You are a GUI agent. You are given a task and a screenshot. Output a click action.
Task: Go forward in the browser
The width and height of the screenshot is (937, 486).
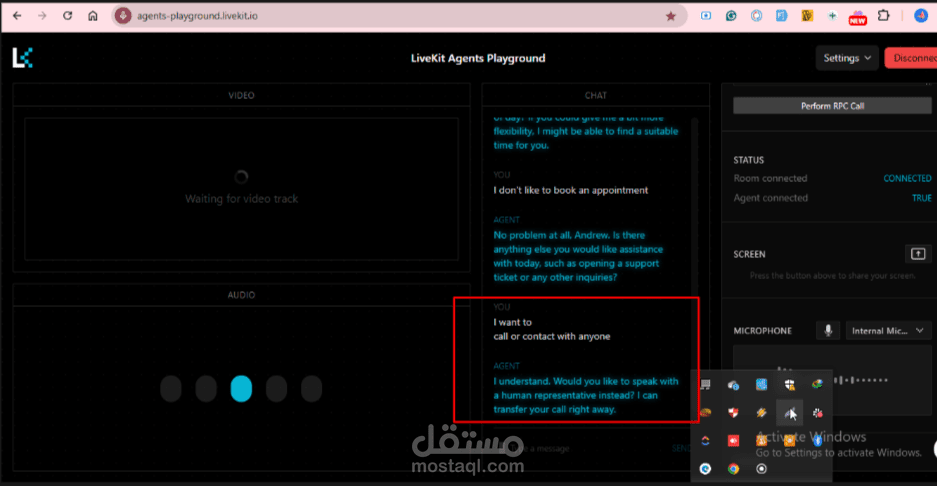click(x=42, y=16)
